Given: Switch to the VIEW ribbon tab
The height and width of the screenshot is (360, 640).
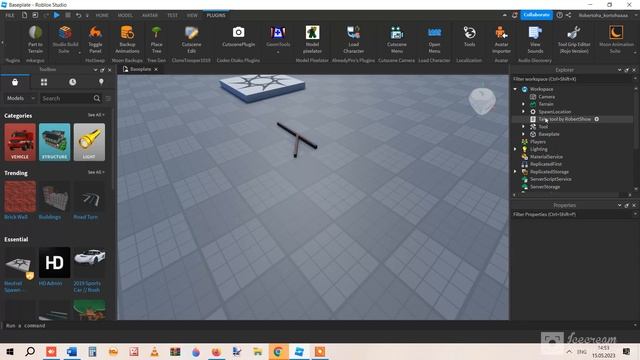Looking at the screenshot, I should coord(192,15).
